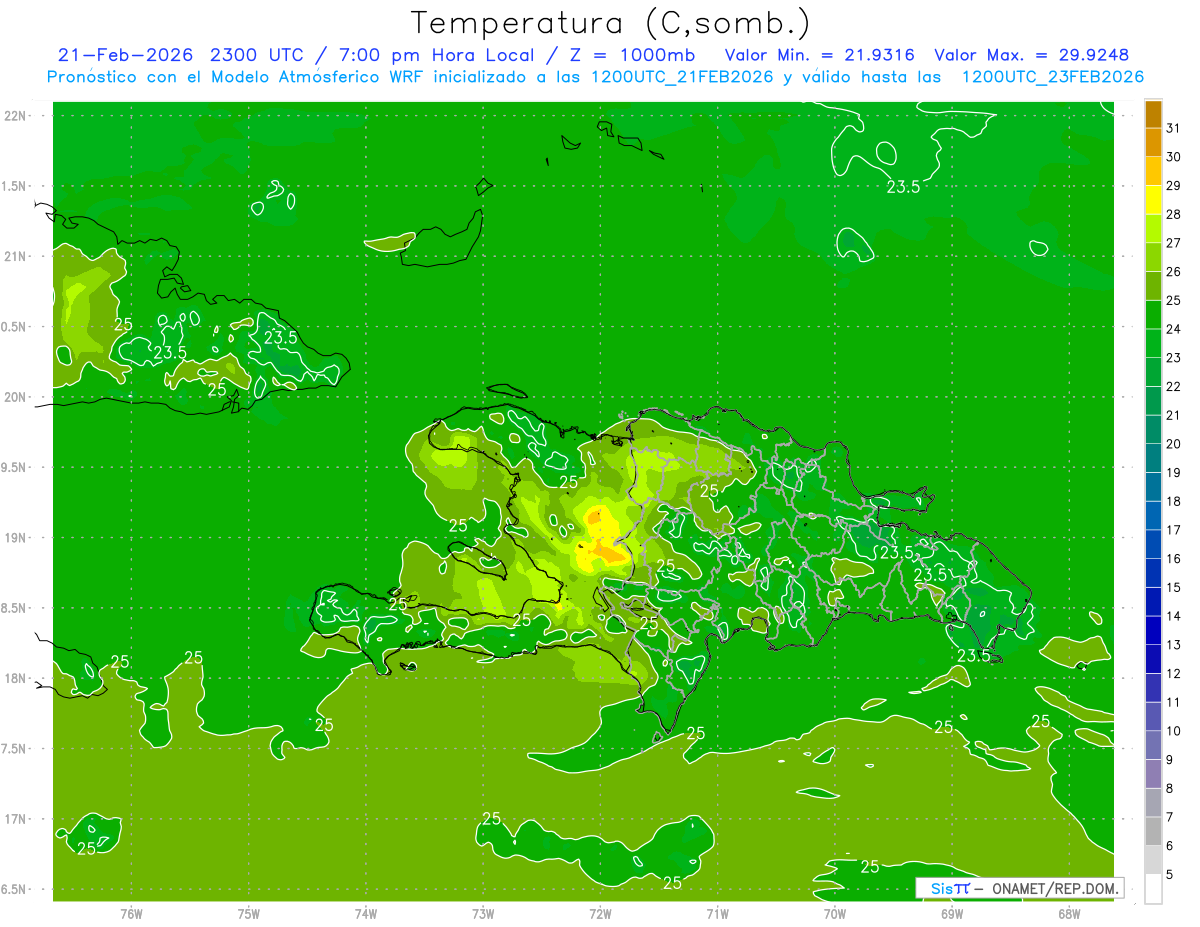Select the green swatch between 23 and 24
1200x927 pixels.
1153,344
